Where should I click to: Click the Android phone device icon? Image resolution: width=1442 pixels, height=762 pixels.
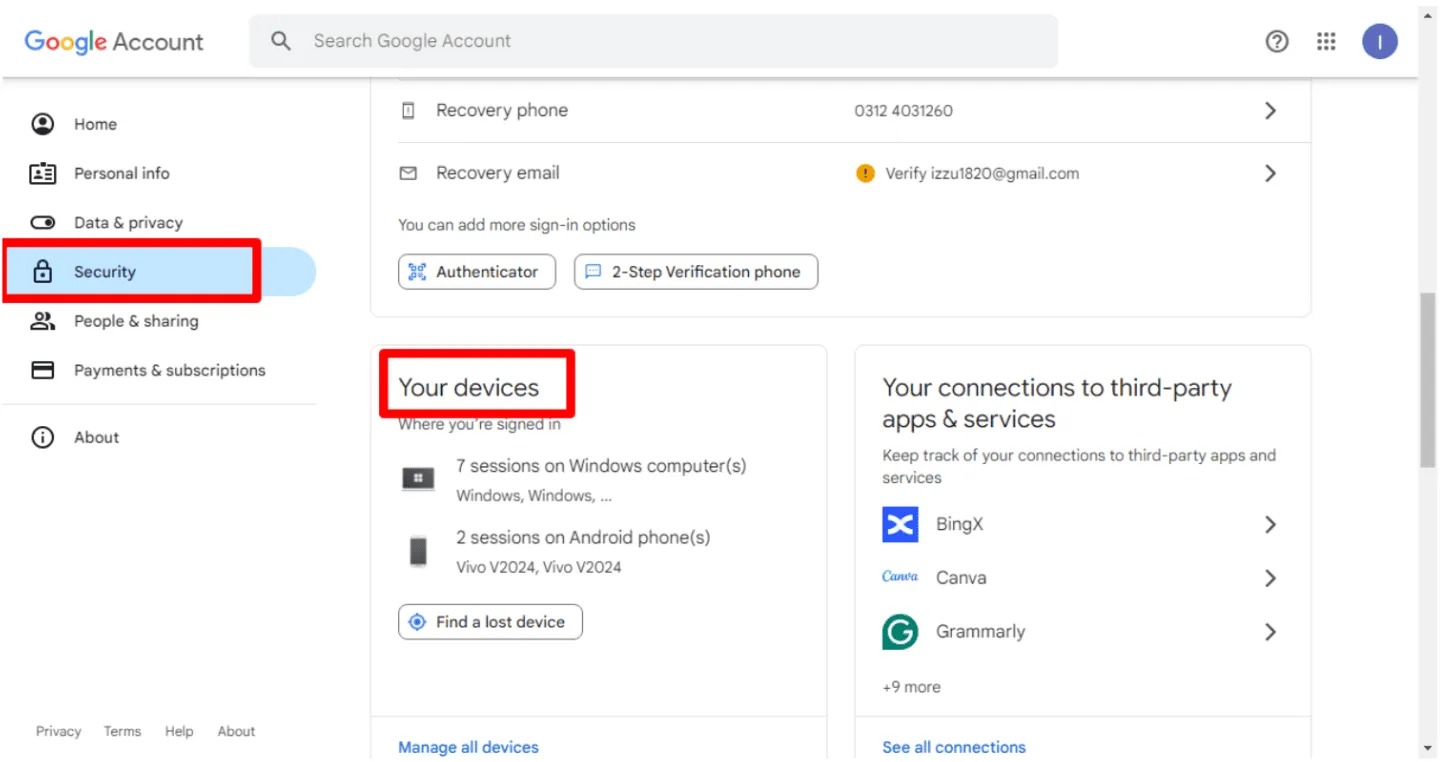[x=418, y=551]
